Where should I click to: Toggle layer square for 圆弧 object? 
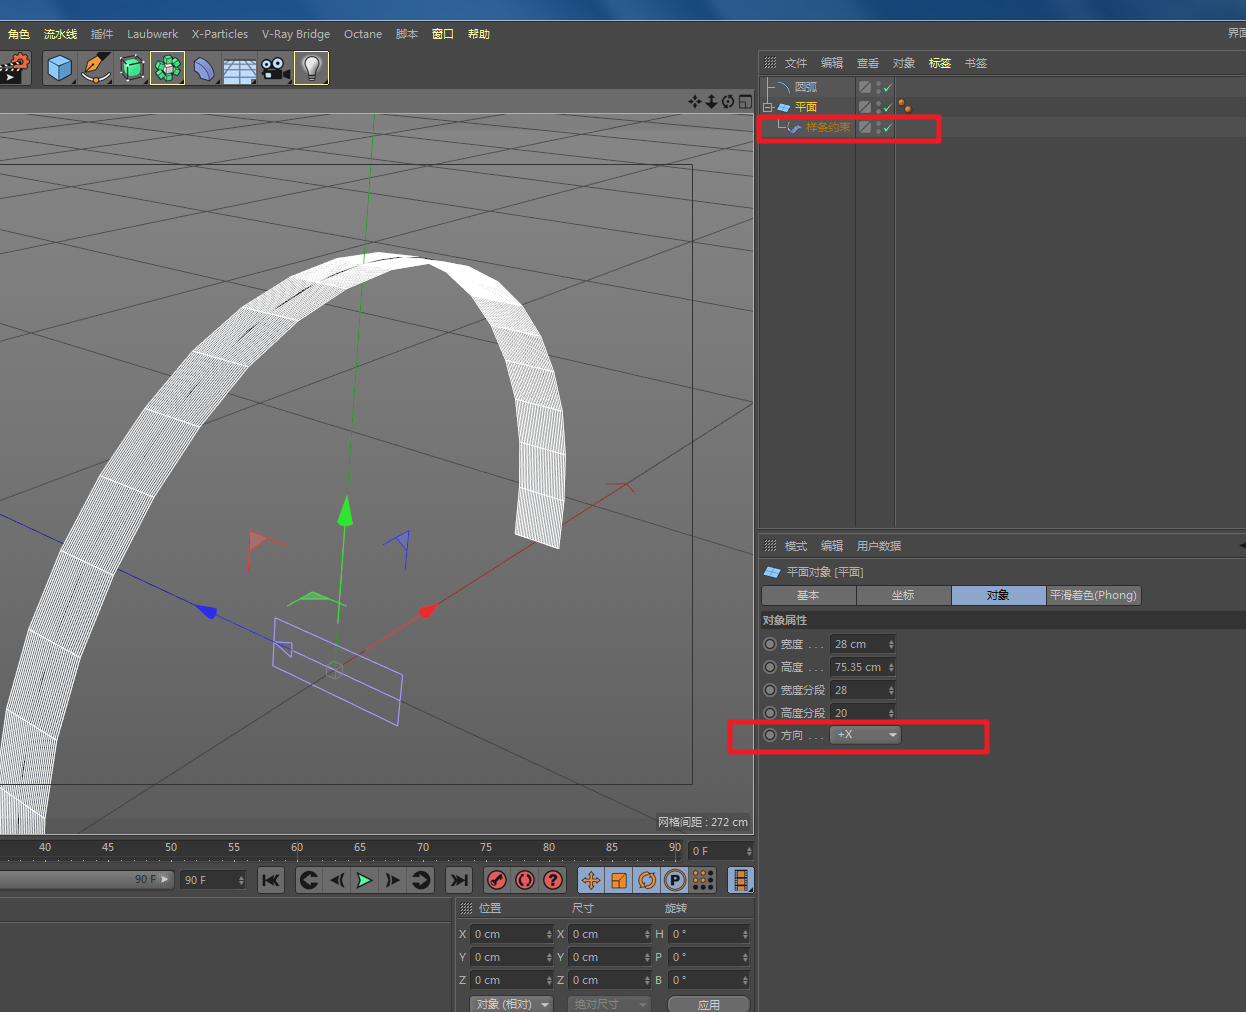[865, 87]
